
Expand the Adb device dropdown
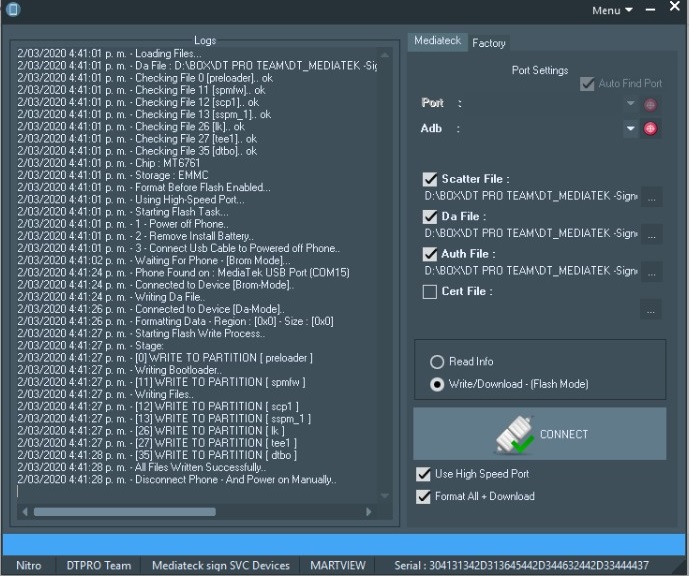(x=631, y=128)
